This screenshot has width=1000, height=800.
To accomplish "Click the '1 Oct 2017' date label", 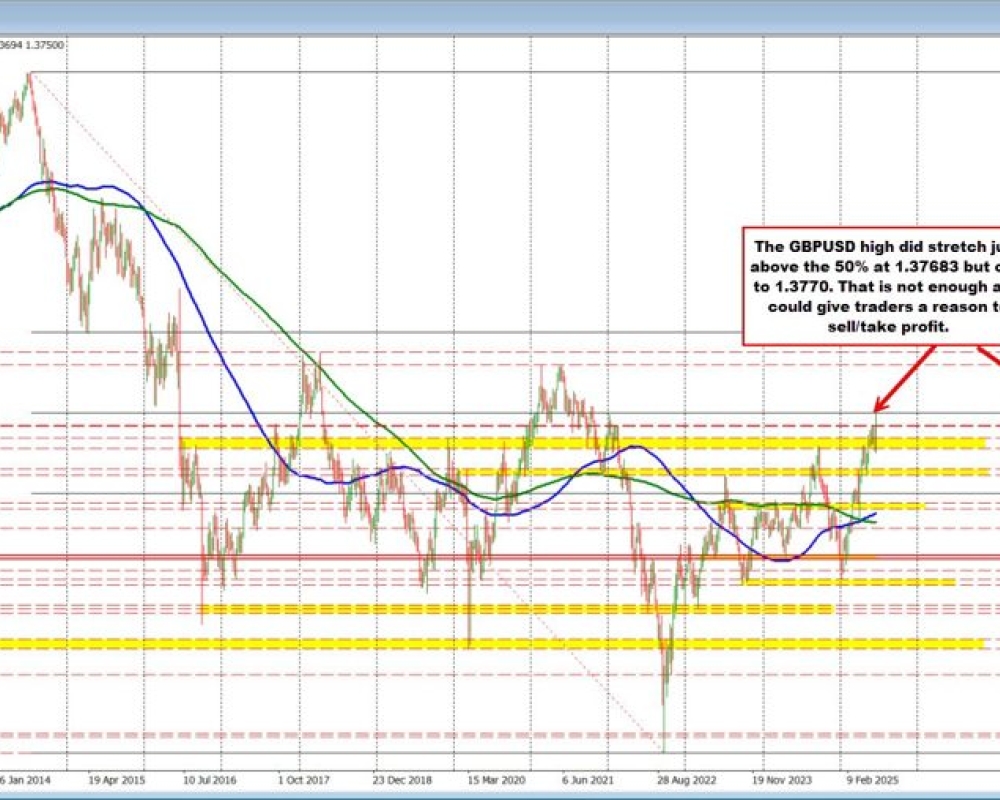I will [x=304, y=780].
